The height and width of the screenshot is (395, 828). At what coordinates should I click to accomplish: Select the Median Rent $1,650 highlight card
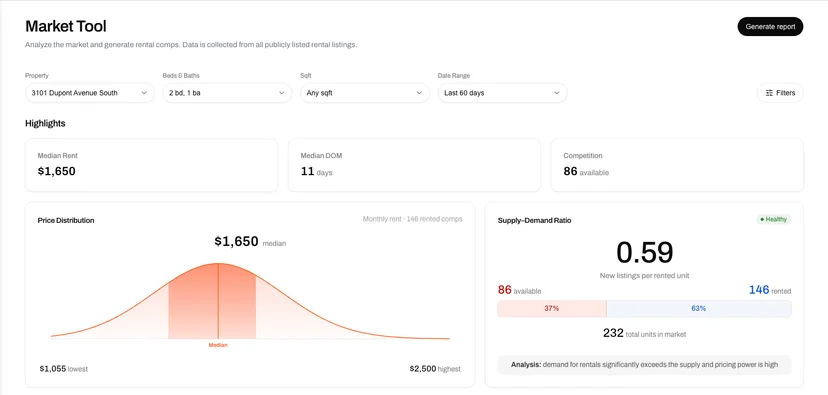[x=152, y=165]
